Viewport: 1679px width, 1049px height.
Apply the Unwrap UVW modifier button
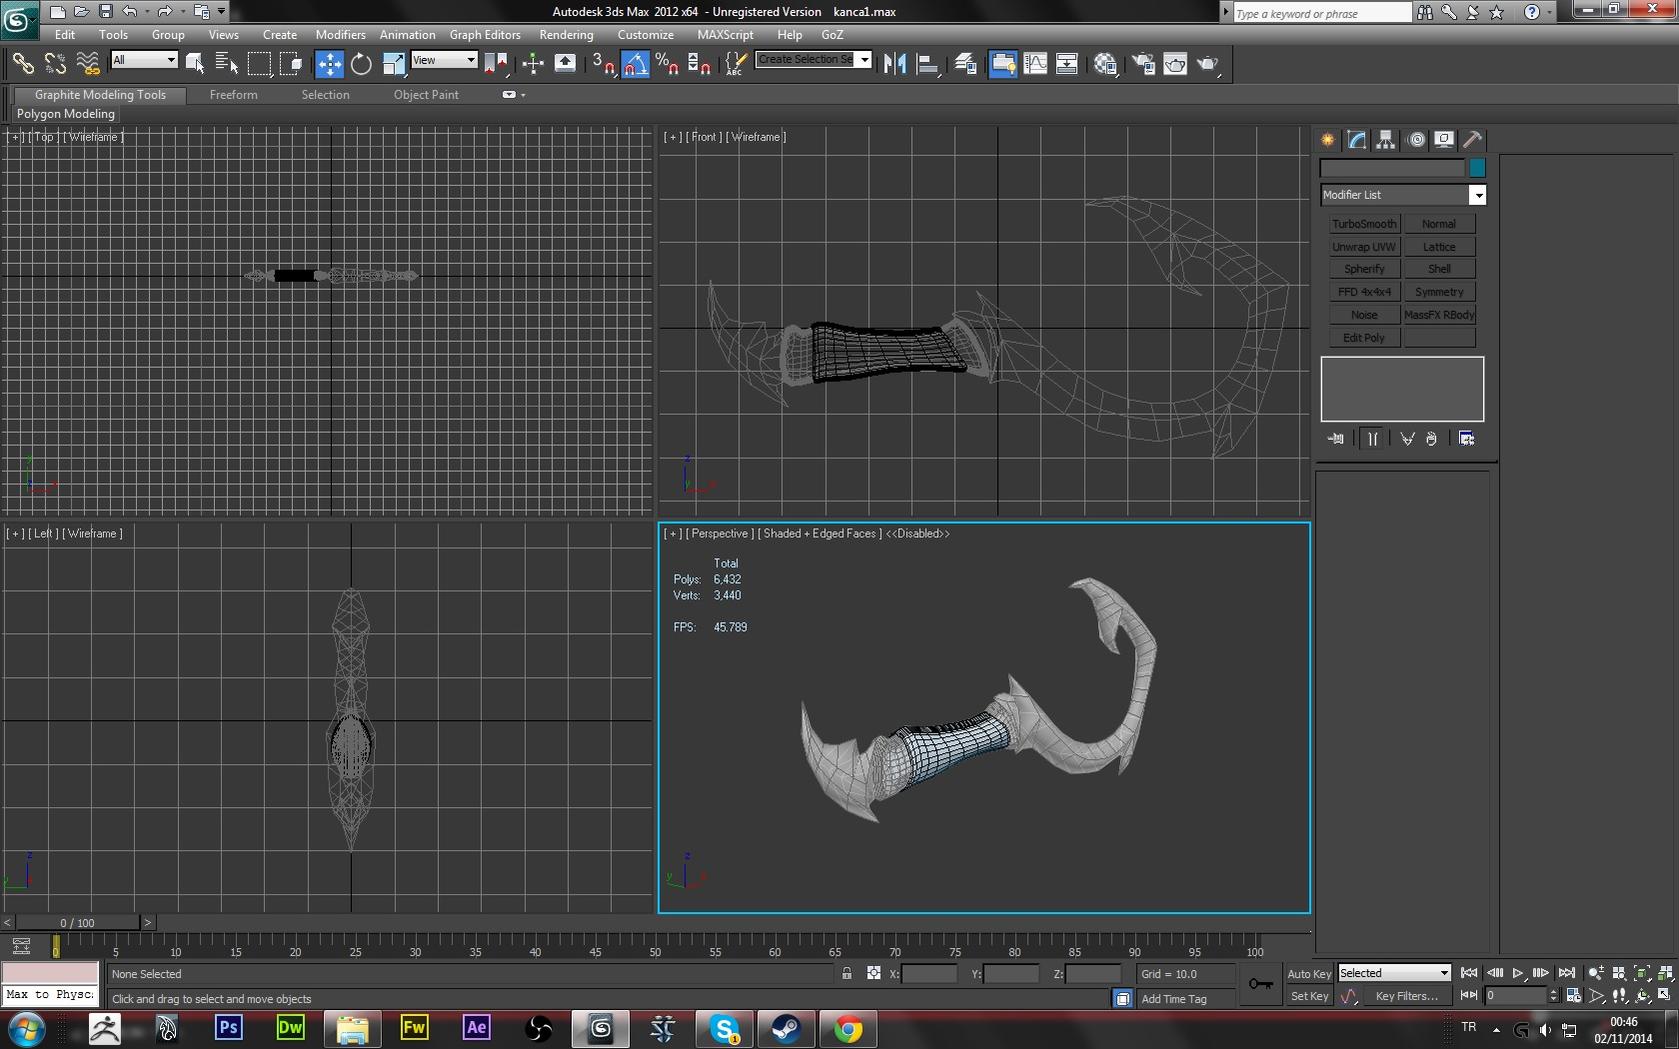tap(1364, 247)
